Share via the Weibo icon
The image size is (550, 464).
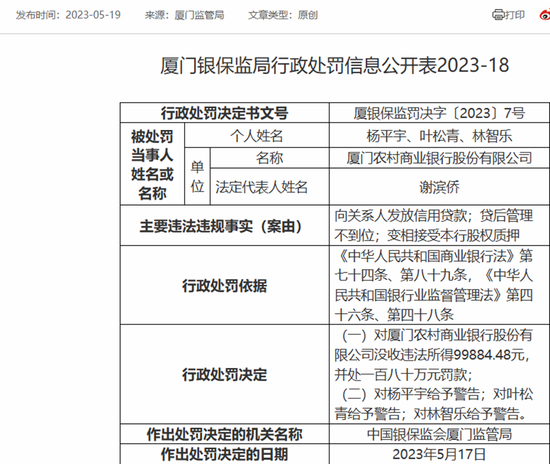click(x=545, y=15)
